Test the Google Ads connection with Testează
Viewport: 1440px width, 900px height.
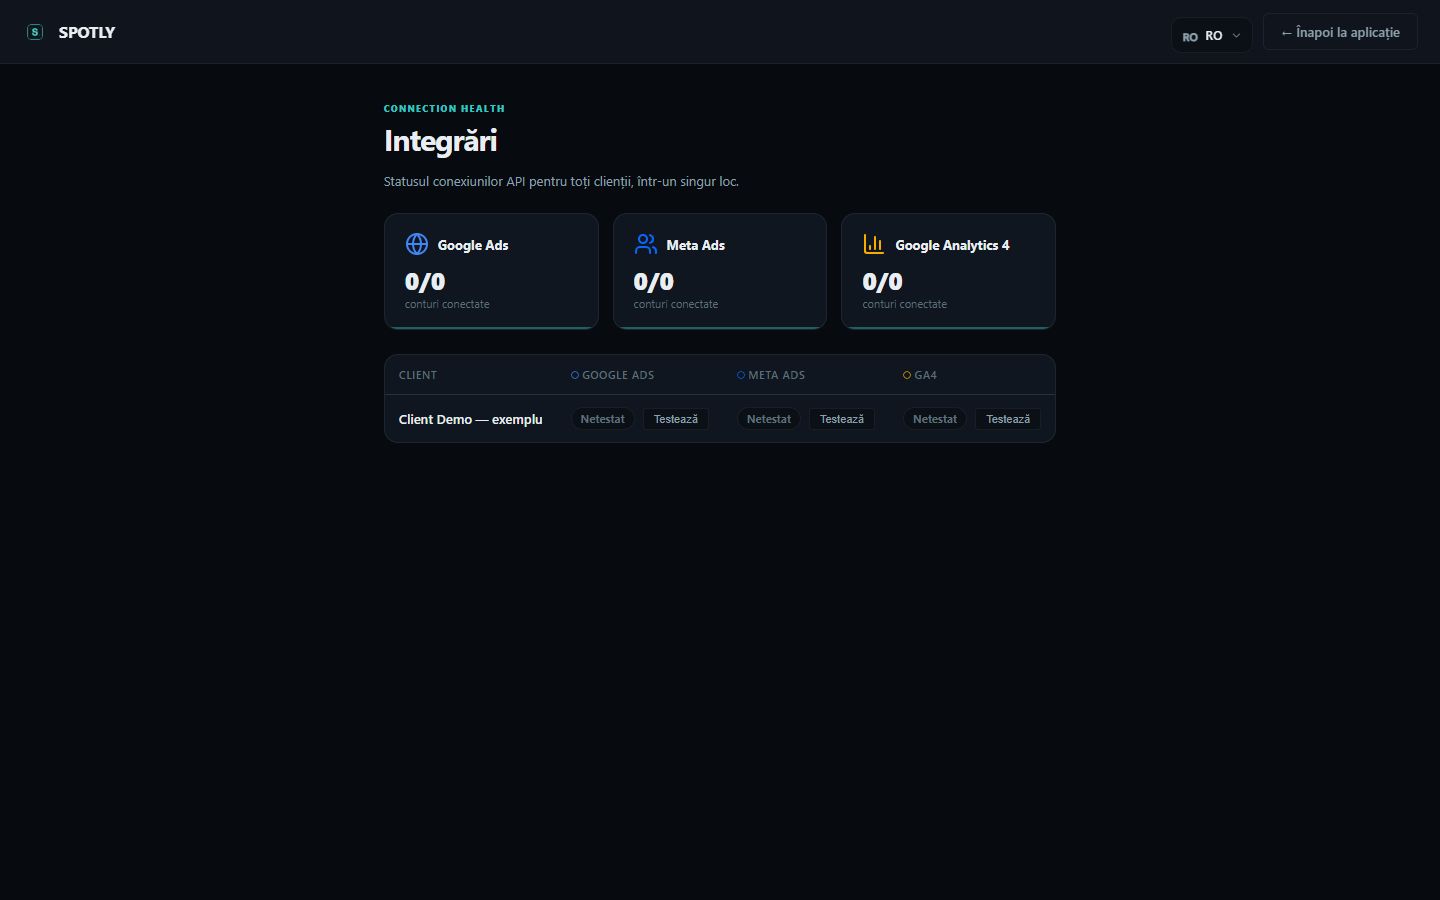[676, 419]
